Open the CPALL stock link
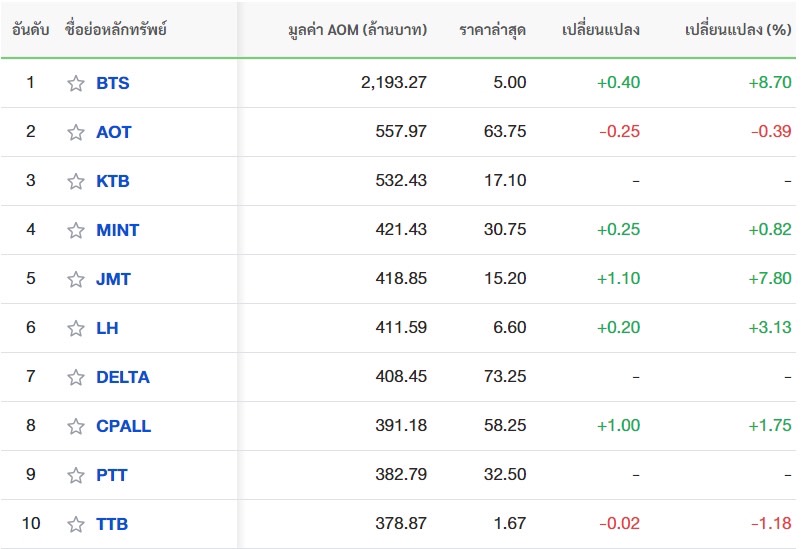This screenshot has width=809, height=549. 123,426
